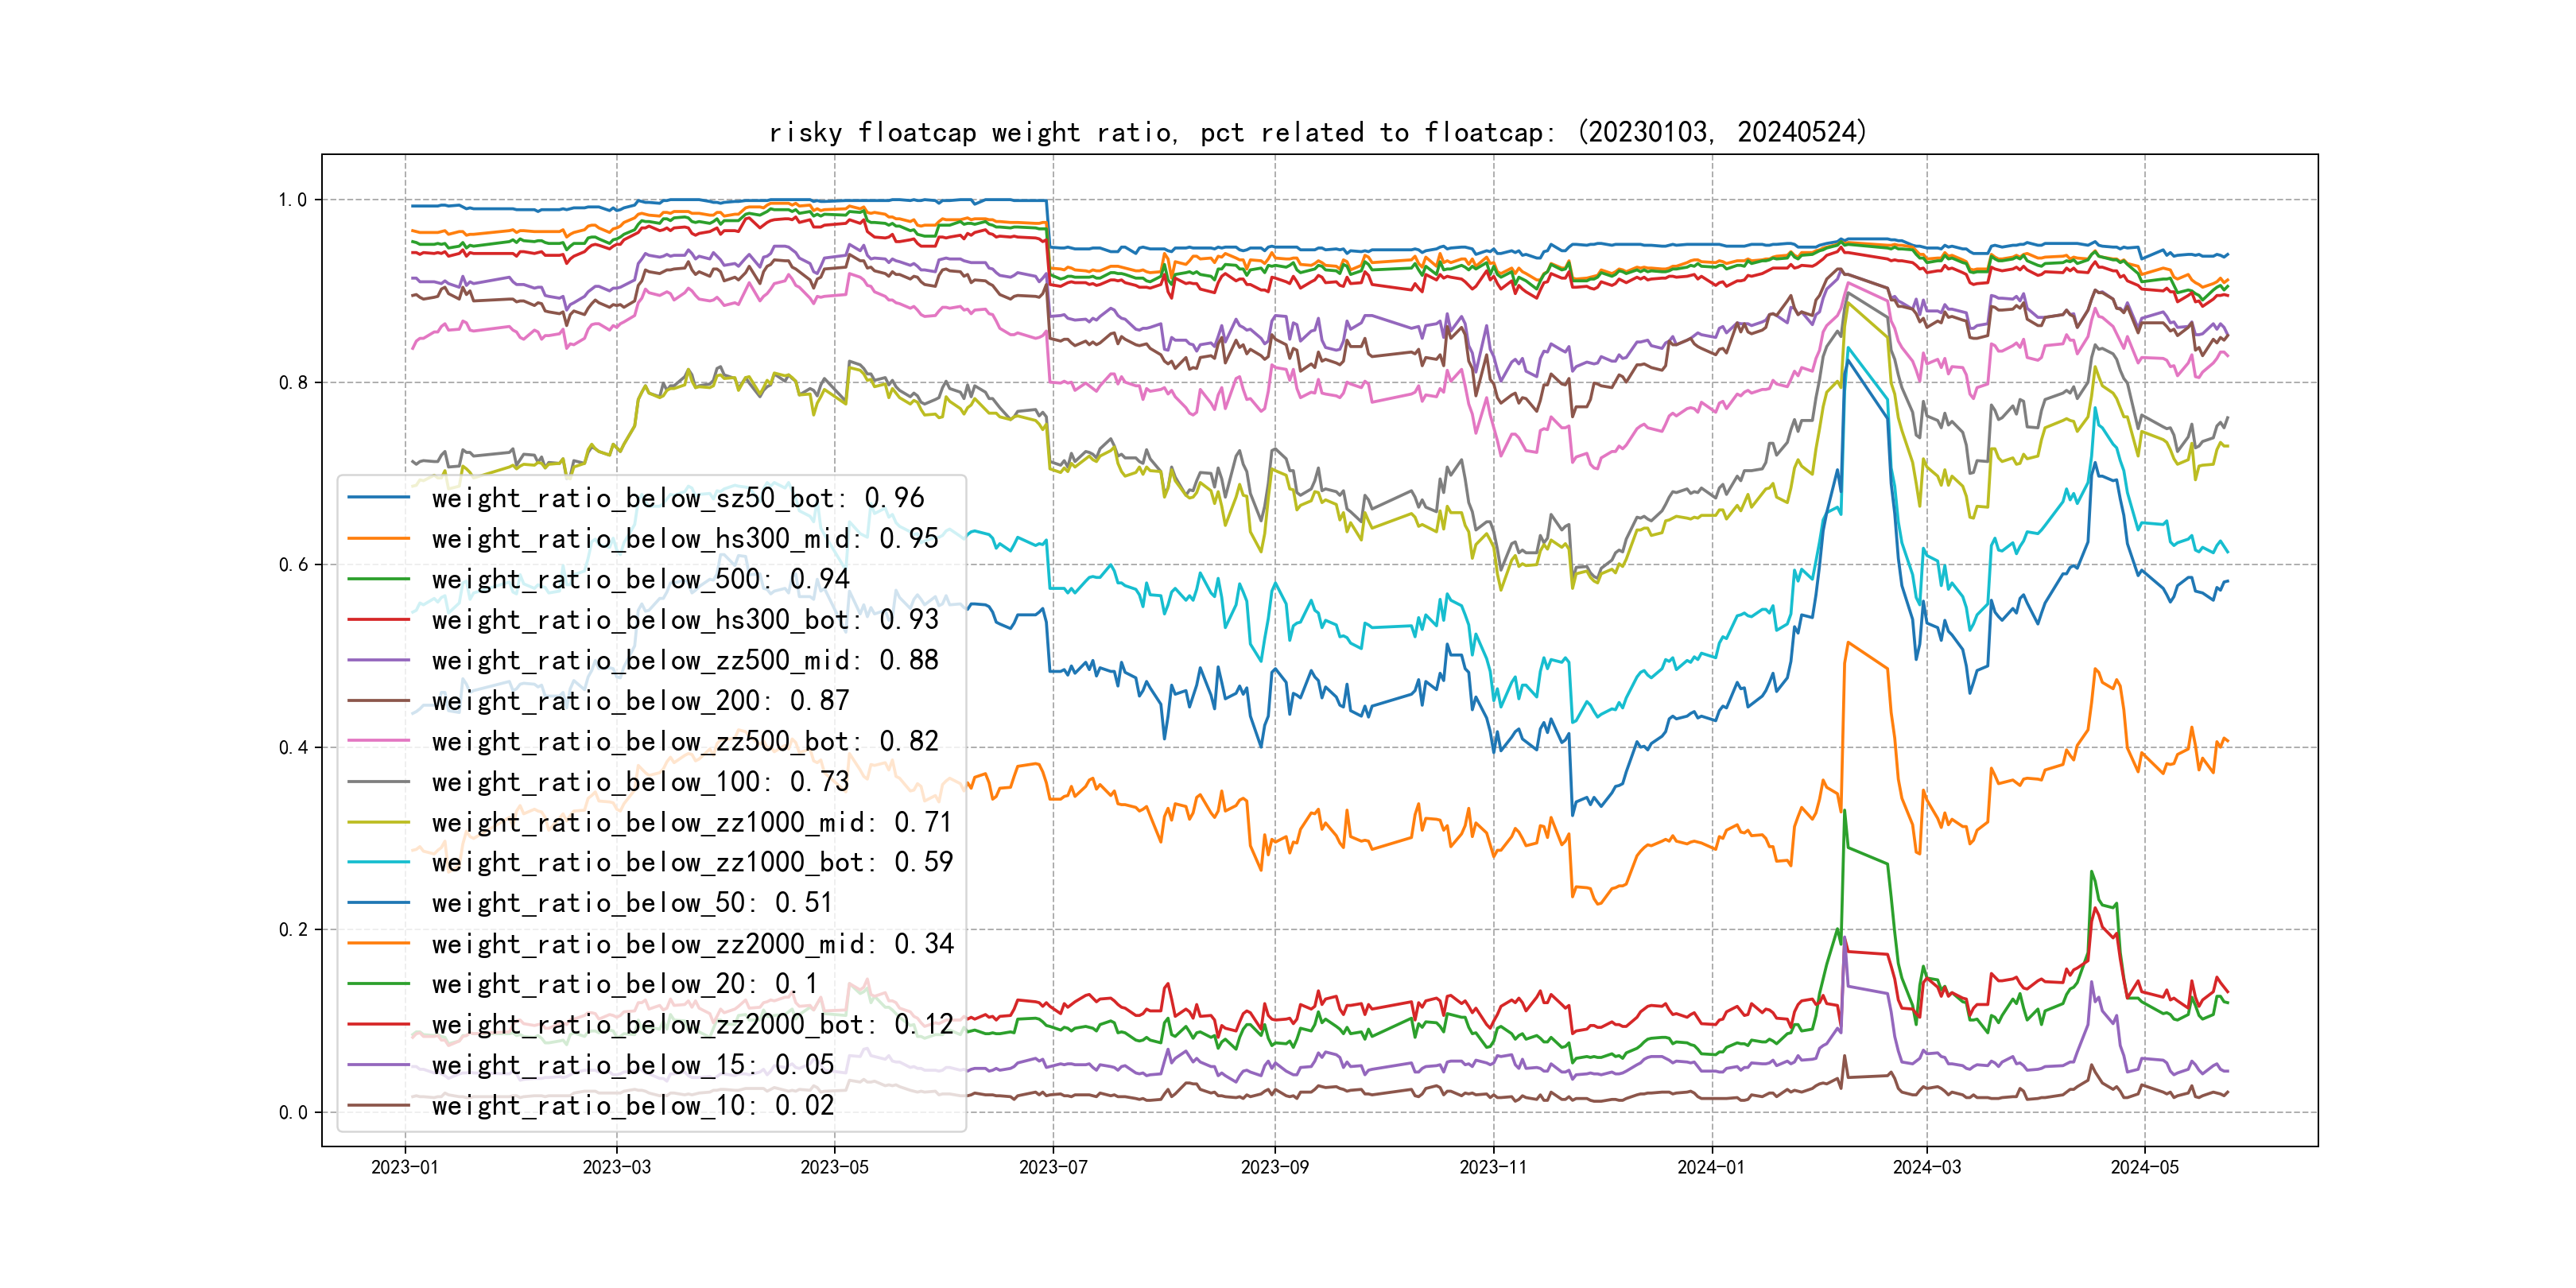Click the 2023-03 x-axis tick label

[616, 1167]
